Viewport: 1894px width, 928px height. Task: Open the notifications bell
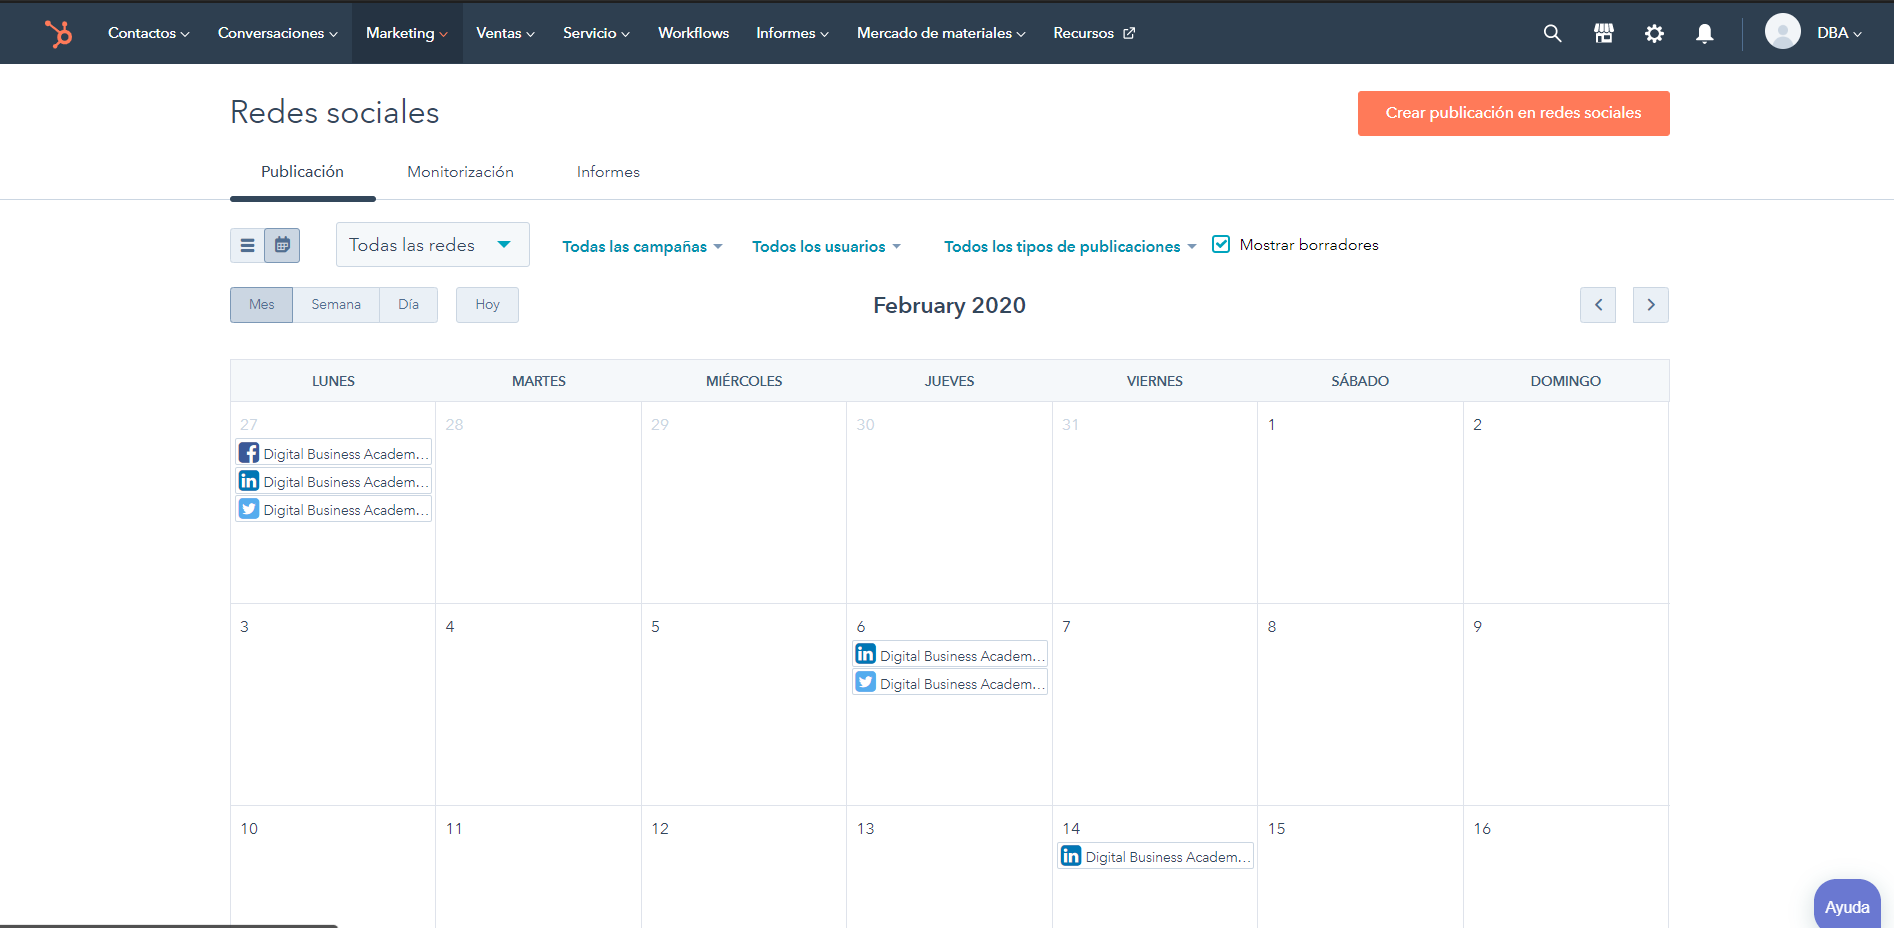[x=1705, y=33]
